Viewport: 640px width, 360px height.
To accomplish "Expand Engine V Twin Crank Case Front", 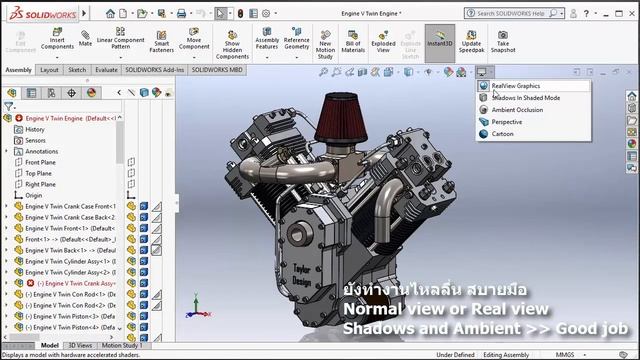I will click(7, 206).
